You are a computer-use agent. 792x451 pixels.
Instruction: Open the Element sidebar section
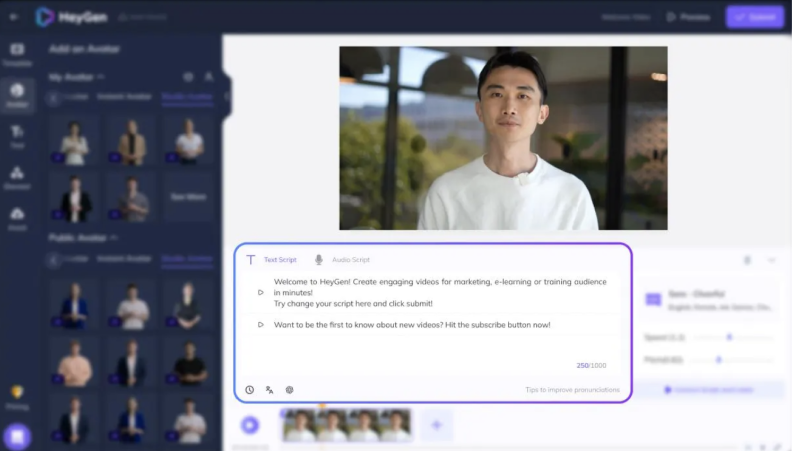pyautogui.click(x=17, y=178)
